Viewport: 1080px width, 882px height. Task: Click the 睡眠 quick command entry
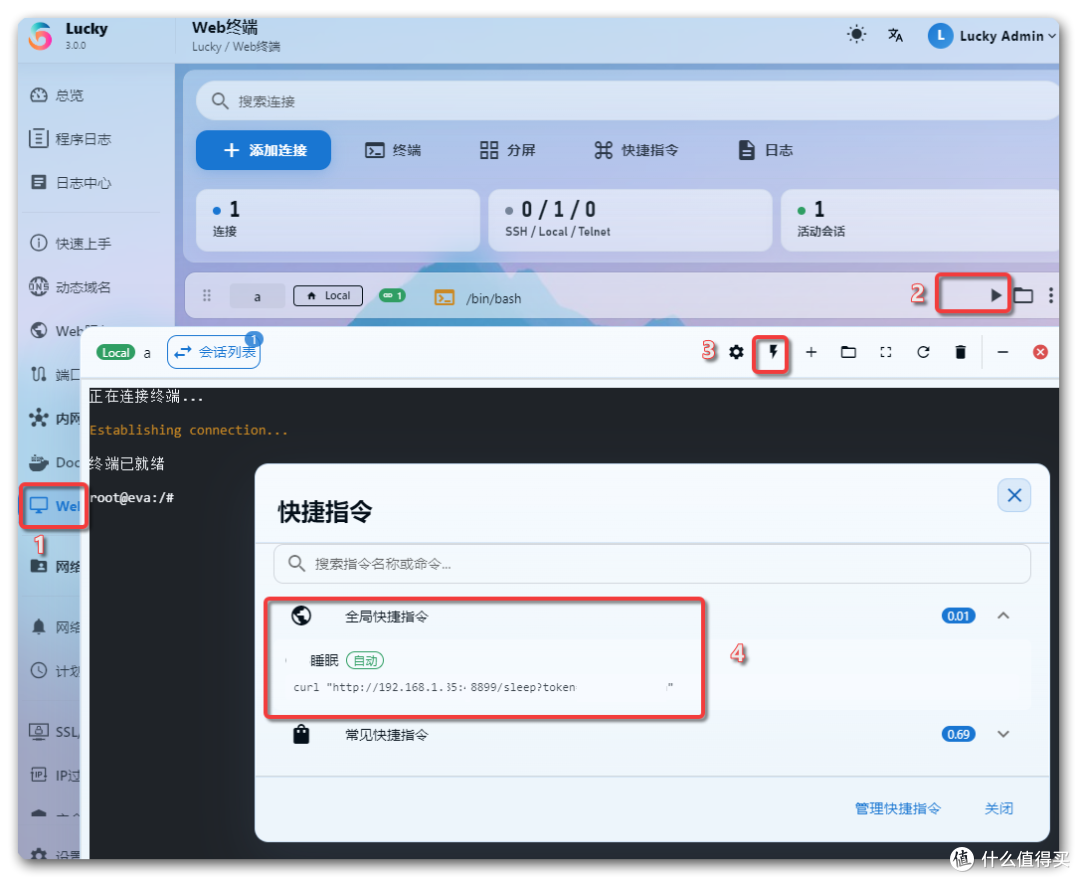324,661
